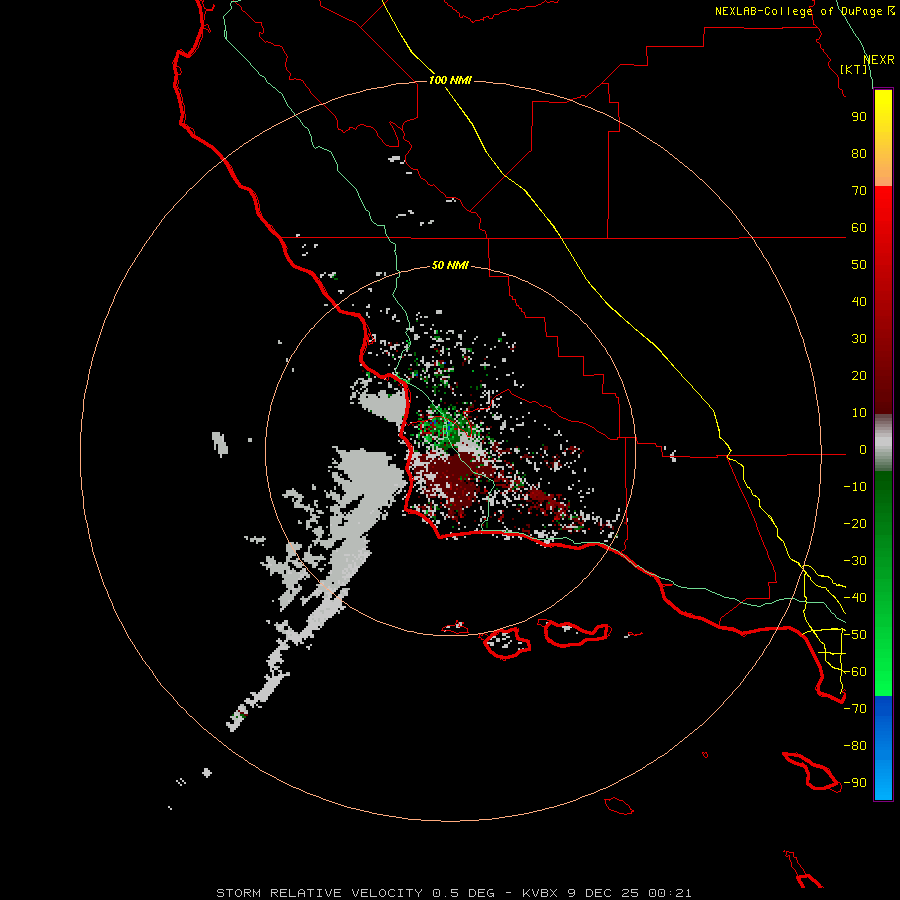Click the 80 value on velocity scale
900x900 pixels.
pyautogui.click(x=859, y=154)
